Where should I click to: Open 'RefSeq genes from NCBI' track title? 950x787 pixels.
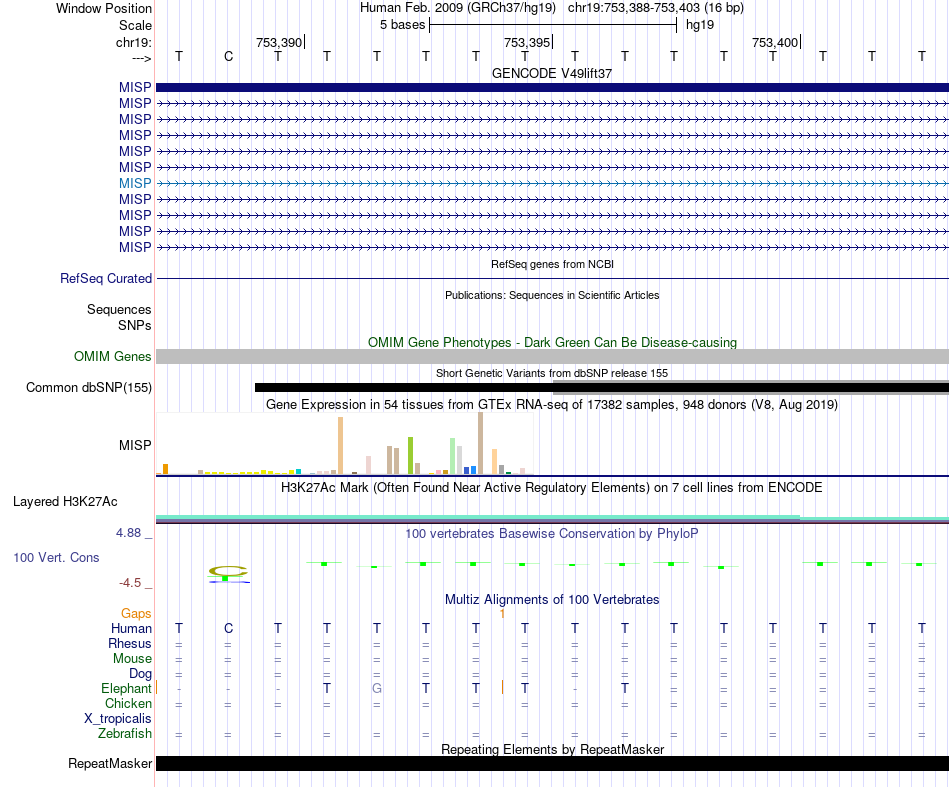(552, 264)
